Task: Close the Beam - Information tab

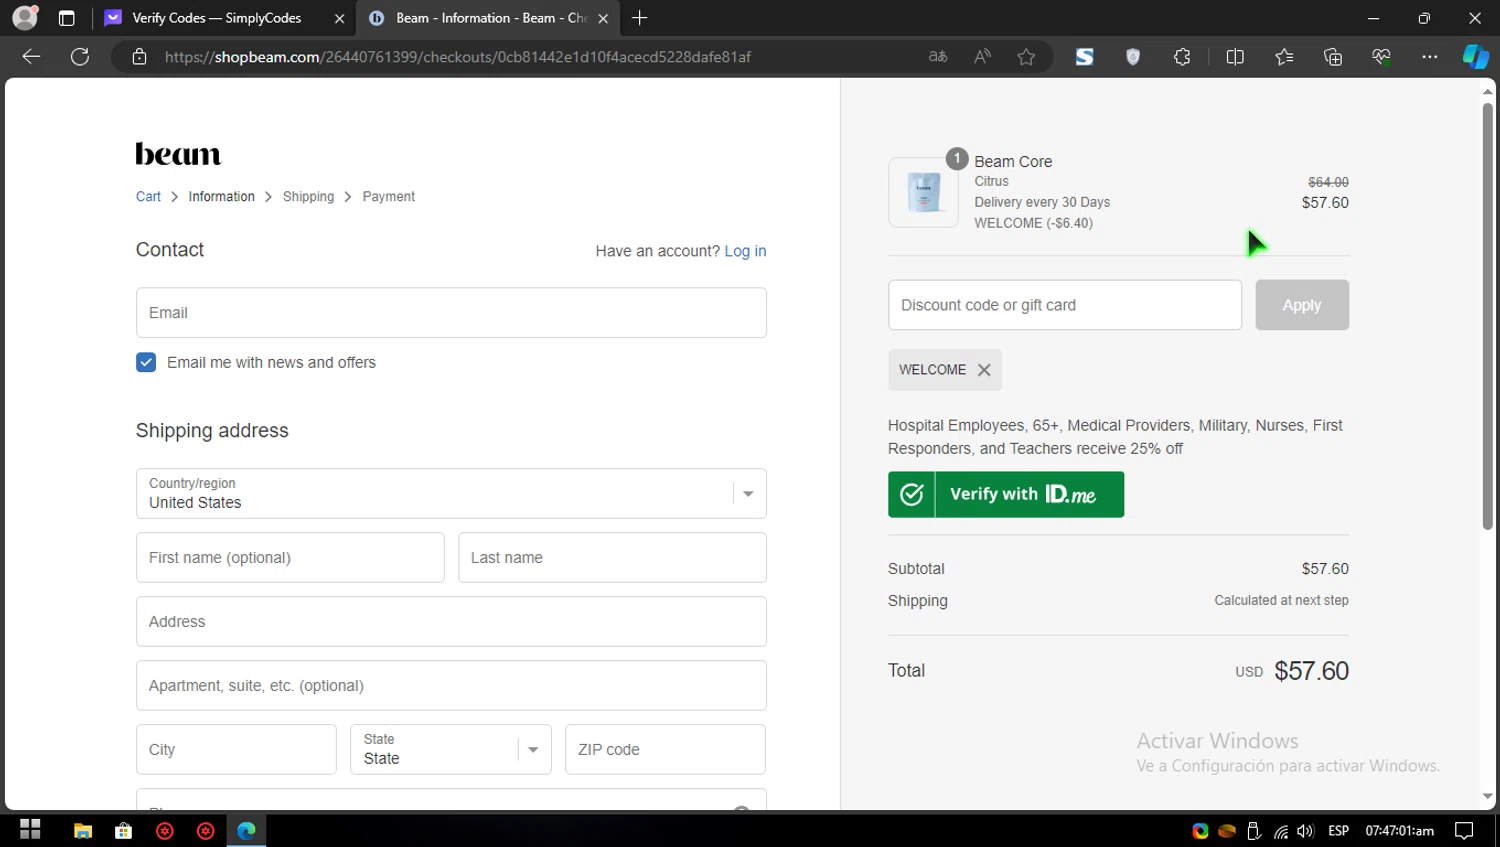Action: (x=603, y=18)
